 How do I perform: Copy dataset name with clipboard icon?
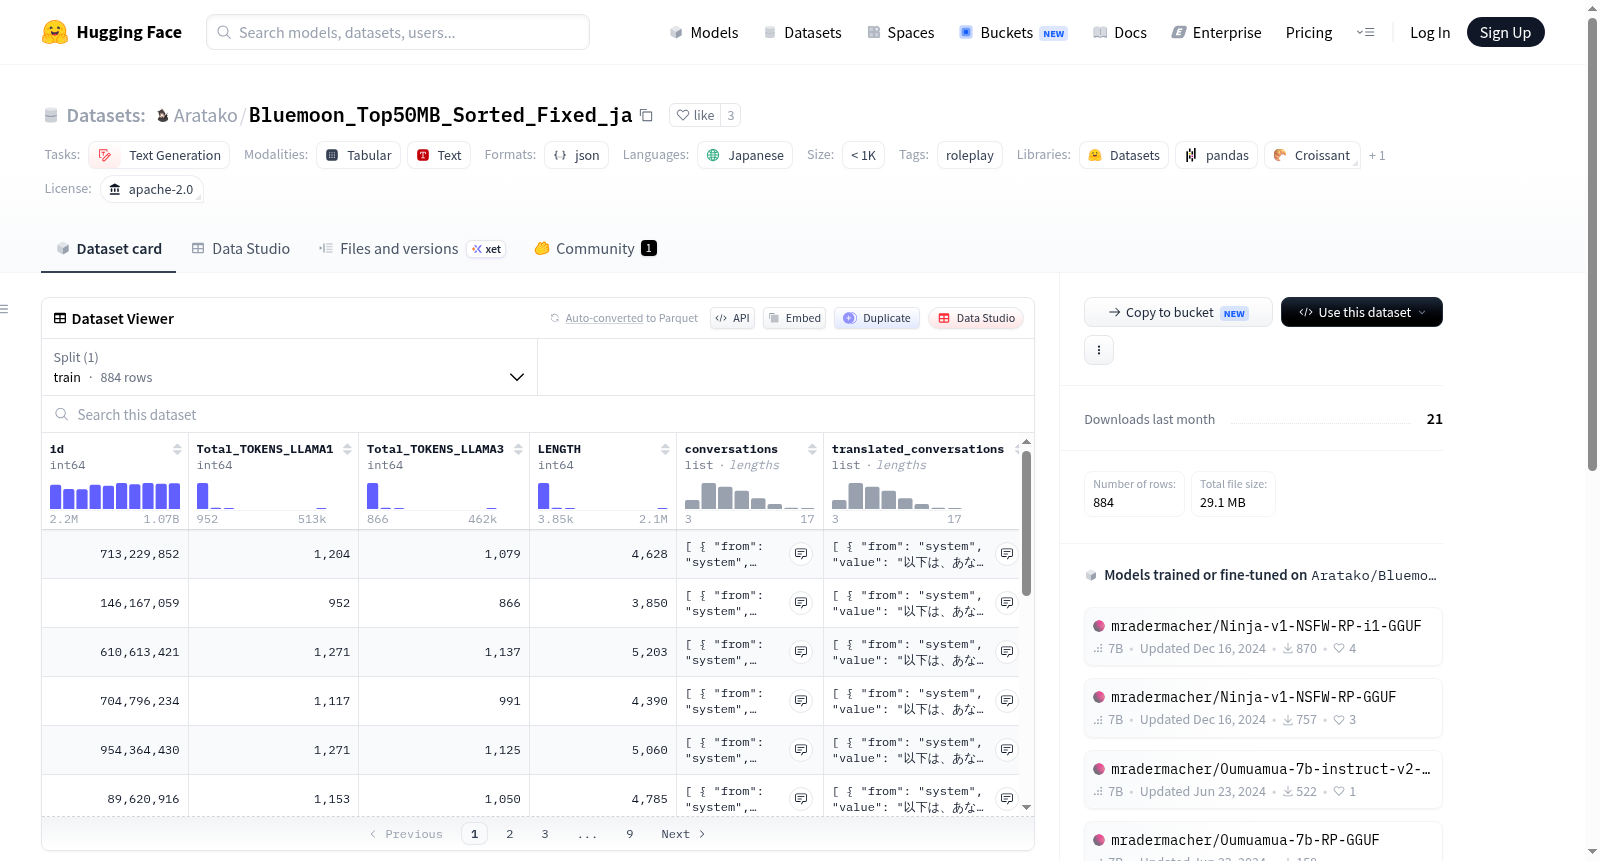[646, 115]
